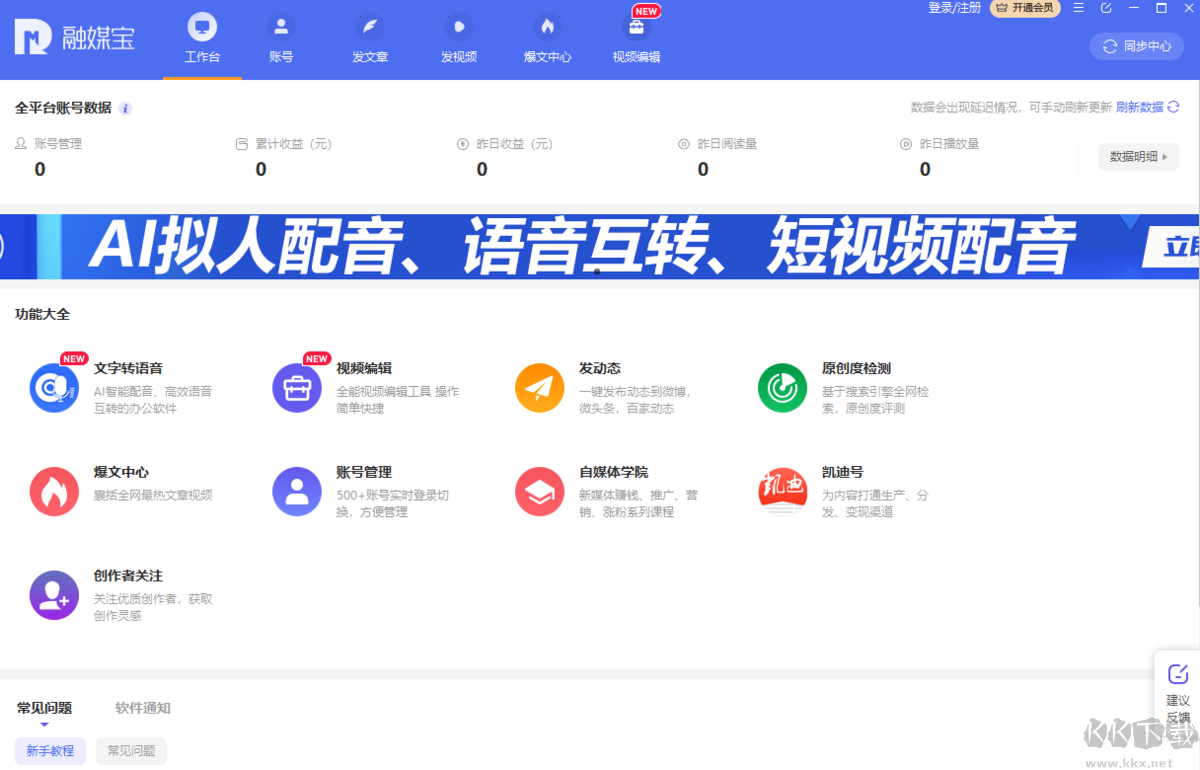The height and width of the screenshot is (770, 1200).
Task: Click the 创作者关注 creator follow icon
Action: (x=54, y=594)
